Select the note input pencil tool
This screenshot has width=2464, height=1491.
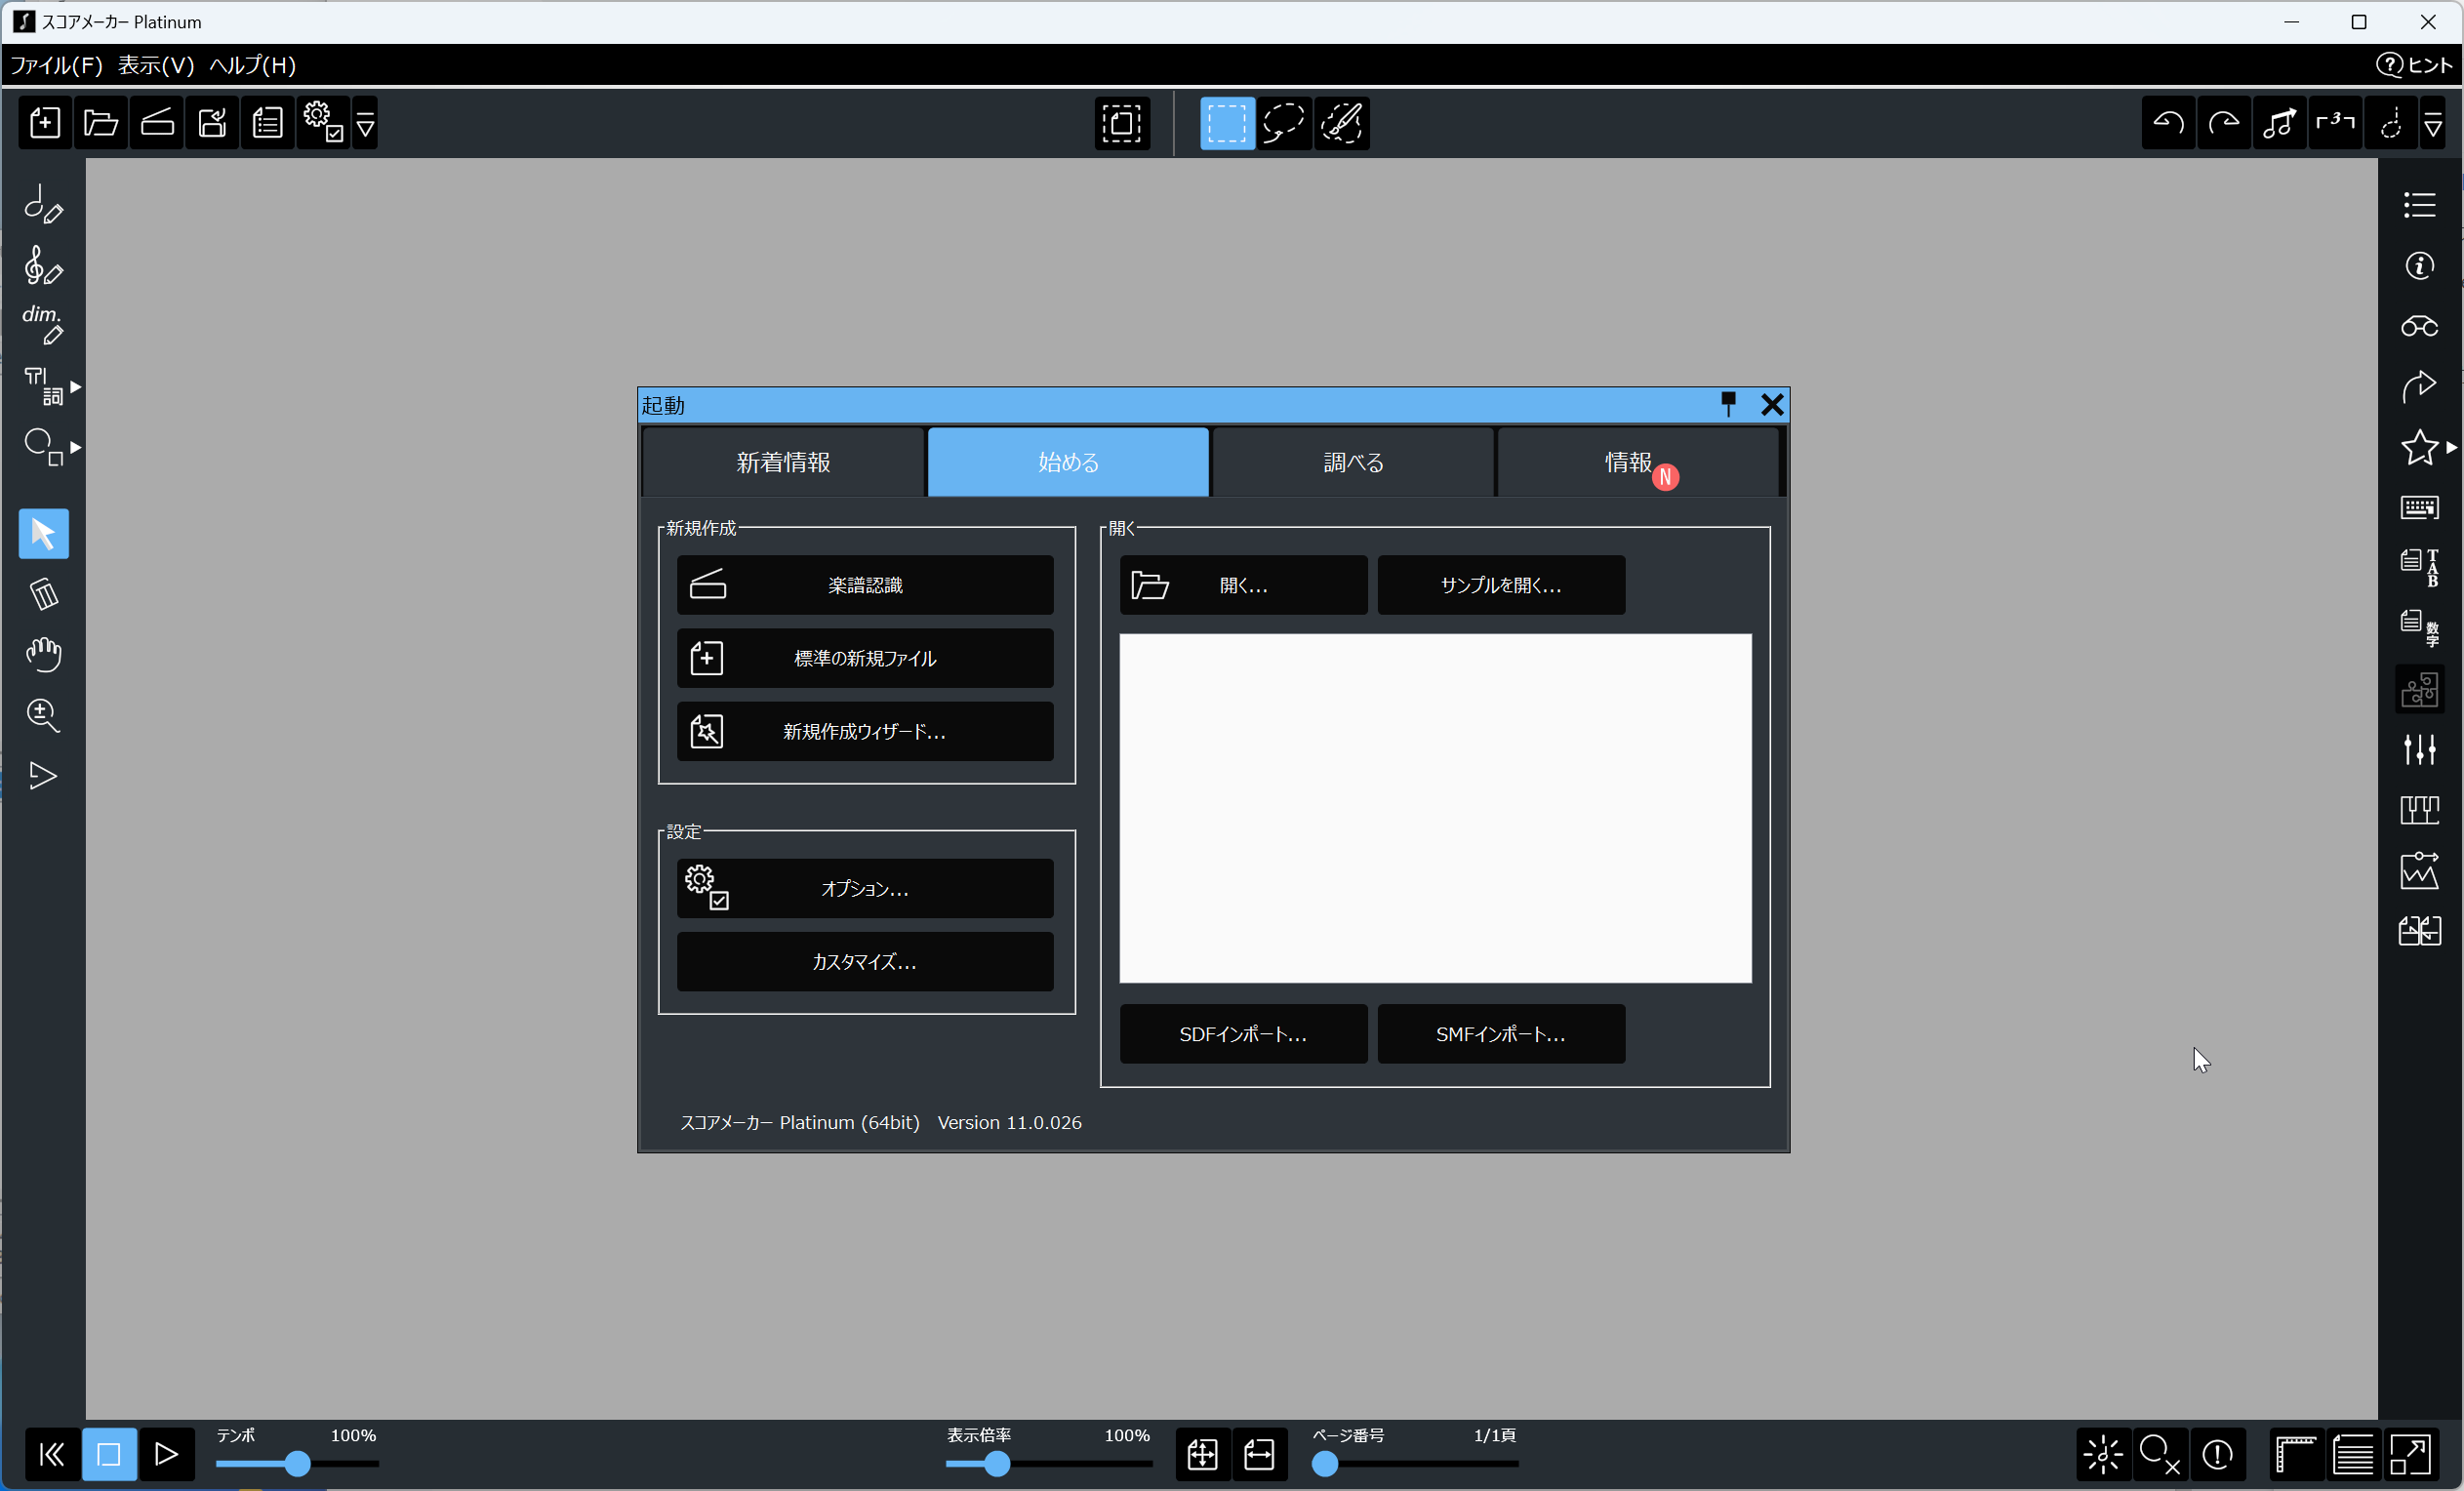pyautogui.click(x=43, y=204)
